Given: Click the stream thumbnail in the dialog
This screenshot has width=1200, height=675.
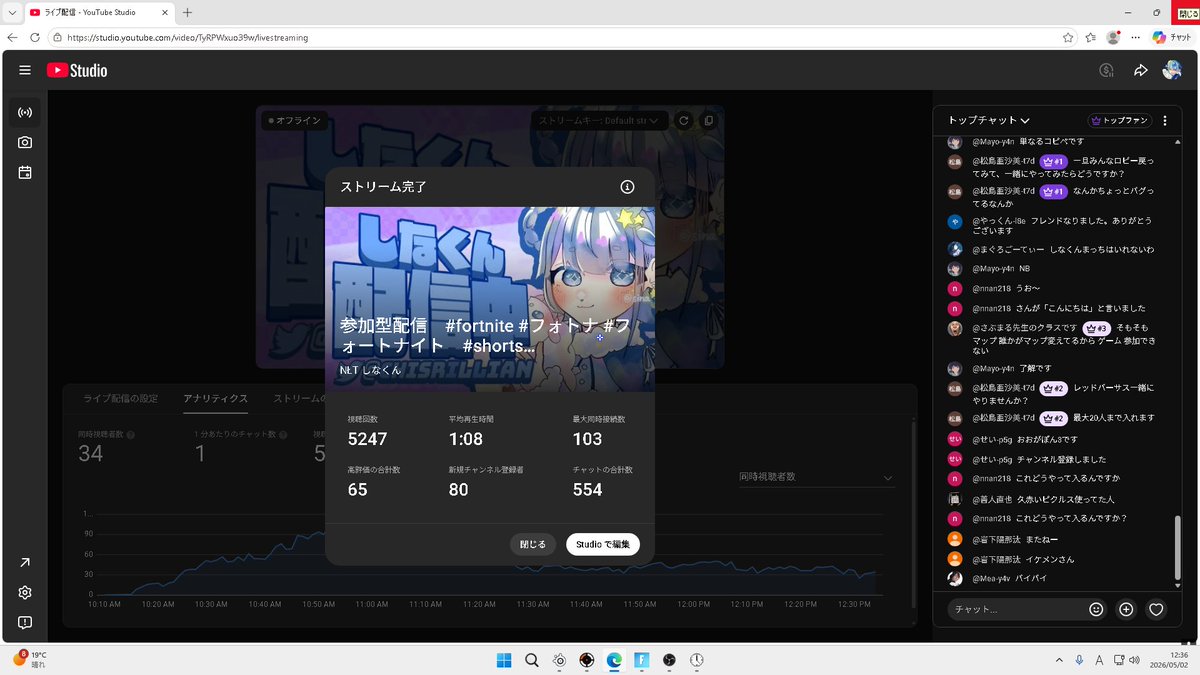Looking at the screenshot, I should 490,299.
